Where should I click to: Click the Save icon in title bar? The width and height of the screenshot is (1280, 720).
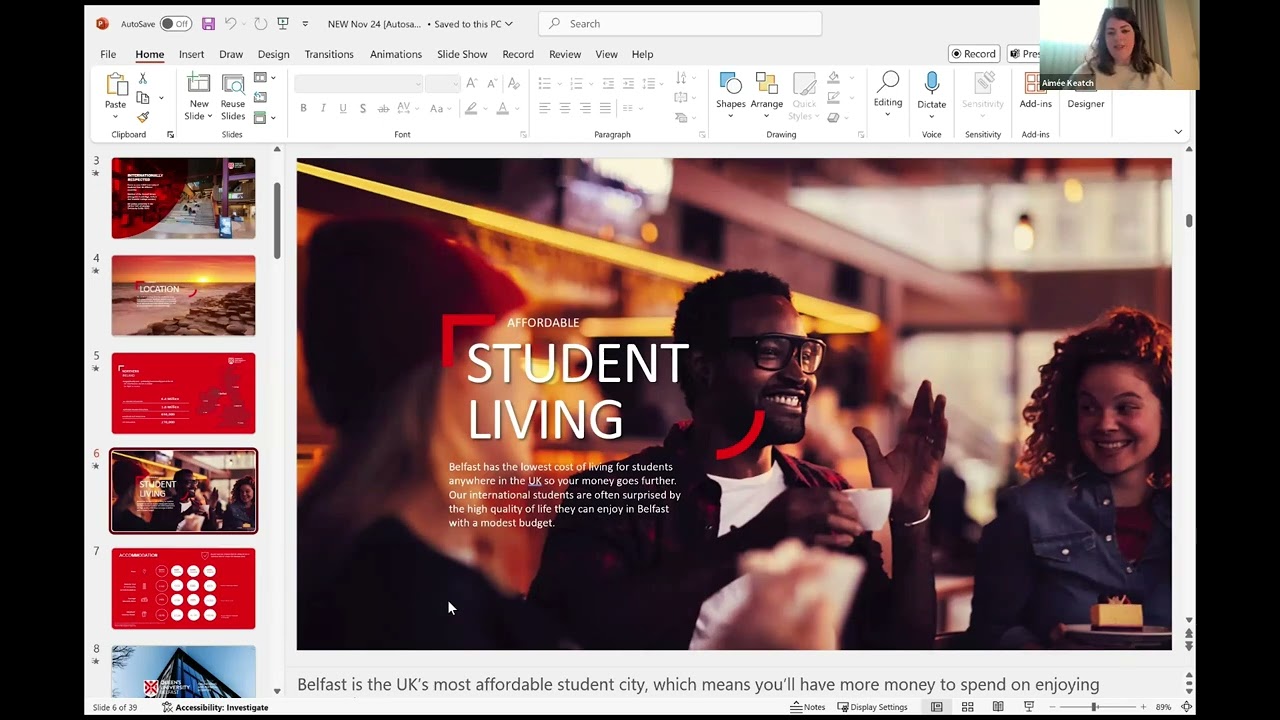[208, 23]
